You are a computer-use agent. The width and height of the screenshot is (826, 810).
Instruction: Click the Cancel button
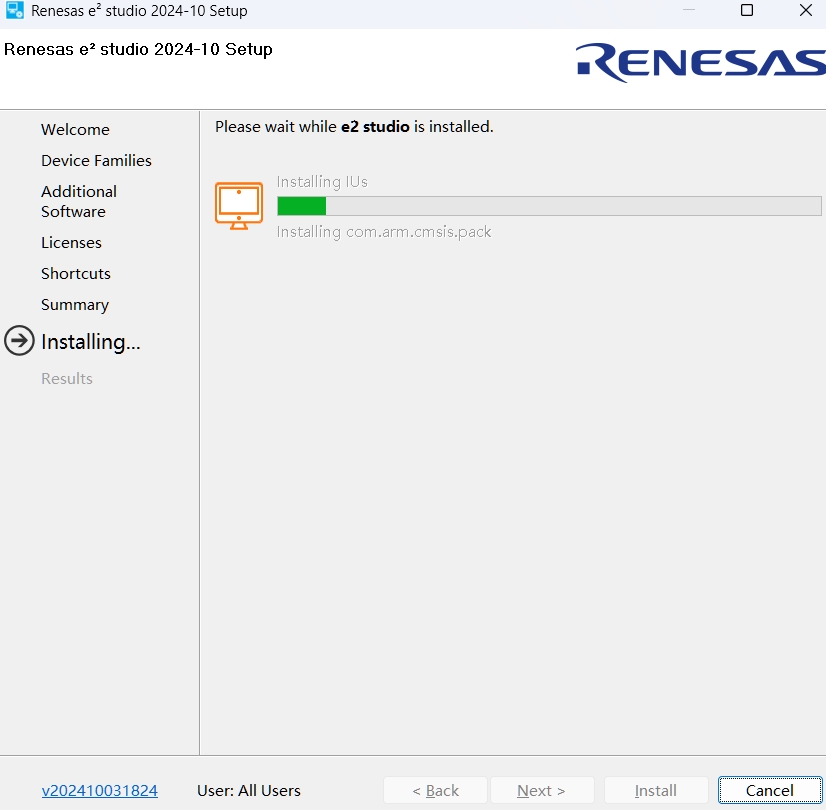770,790
